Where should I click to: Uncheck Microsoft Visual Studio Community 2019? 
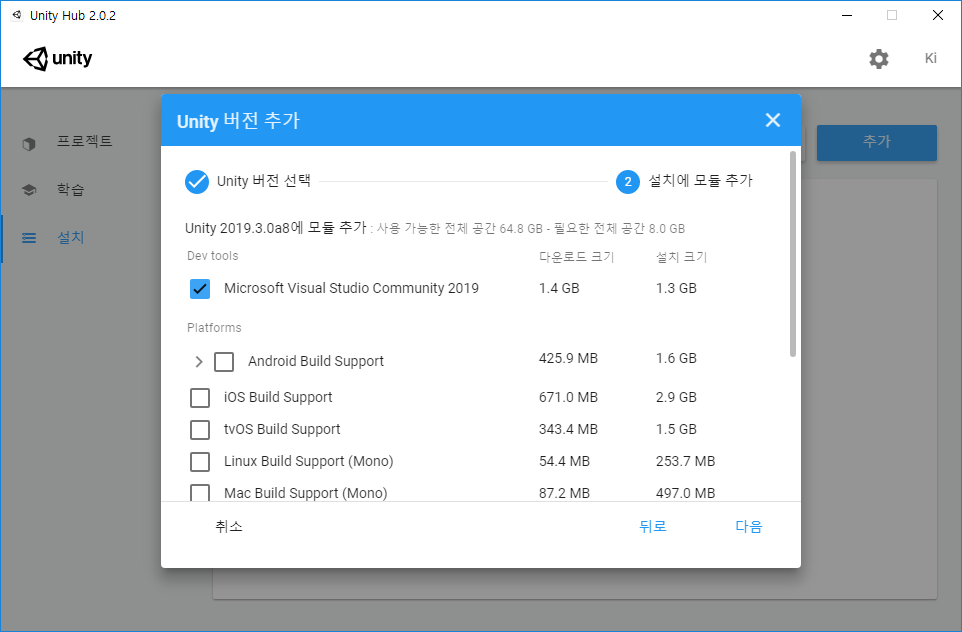click(200, 288)
